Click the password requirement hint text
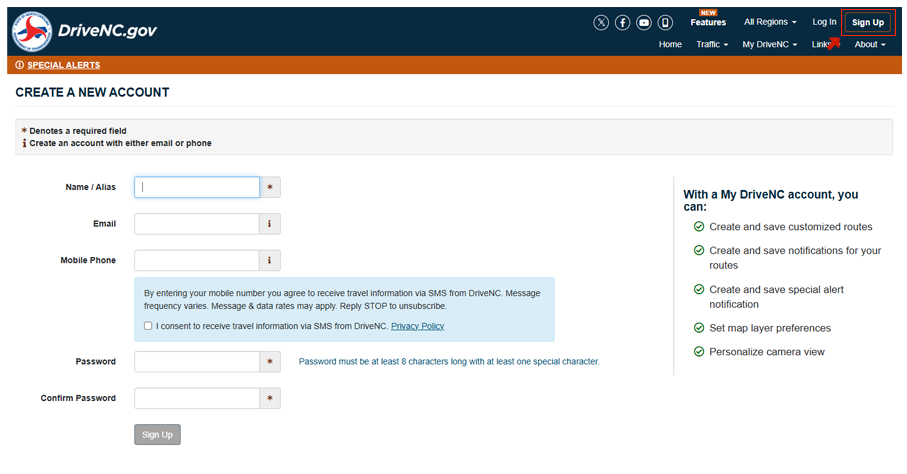The width and height of the screenshot is (907, 474). coord(449,362)
